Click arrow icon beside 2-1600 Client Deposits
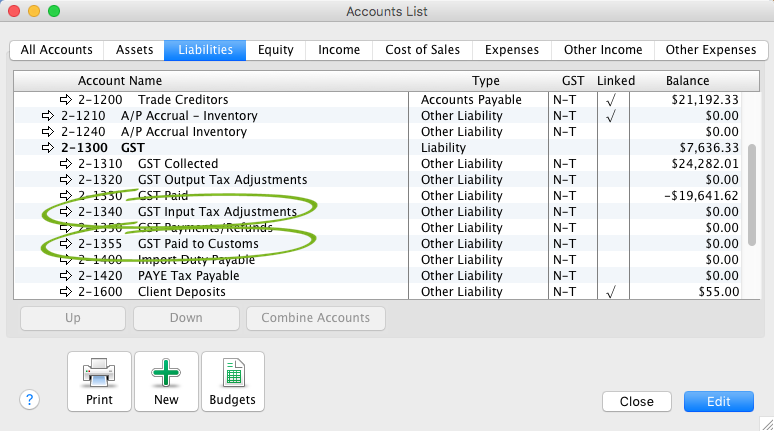Viewport: 774px width, 431px height. 67,292
